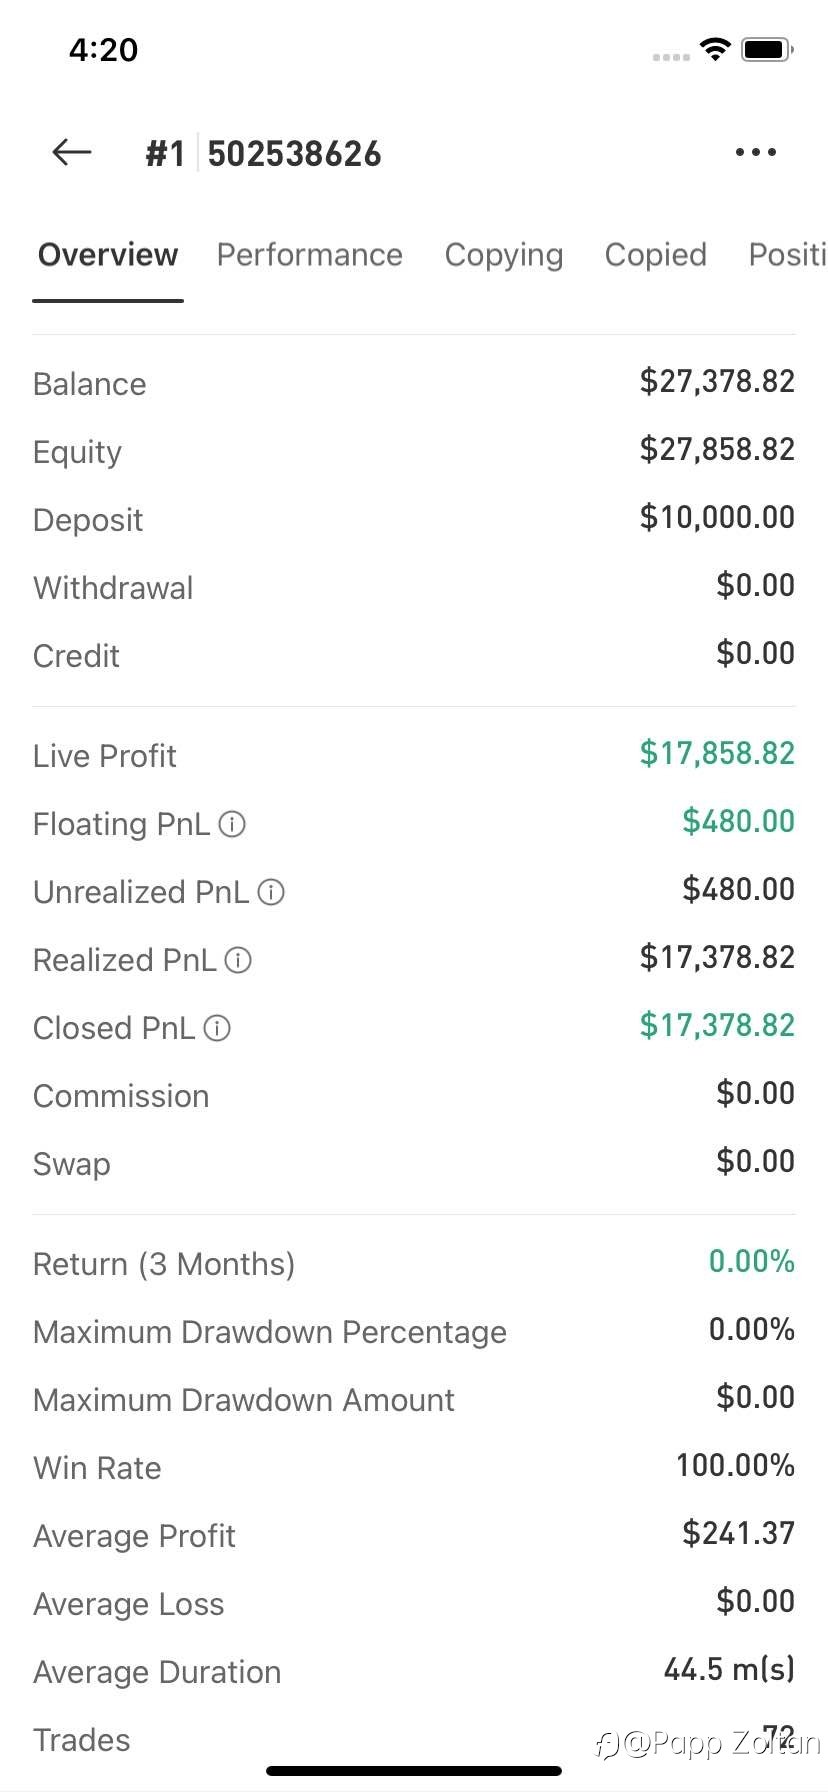
Task: Tap info icon next to Floating PnL
Action: 232,824
